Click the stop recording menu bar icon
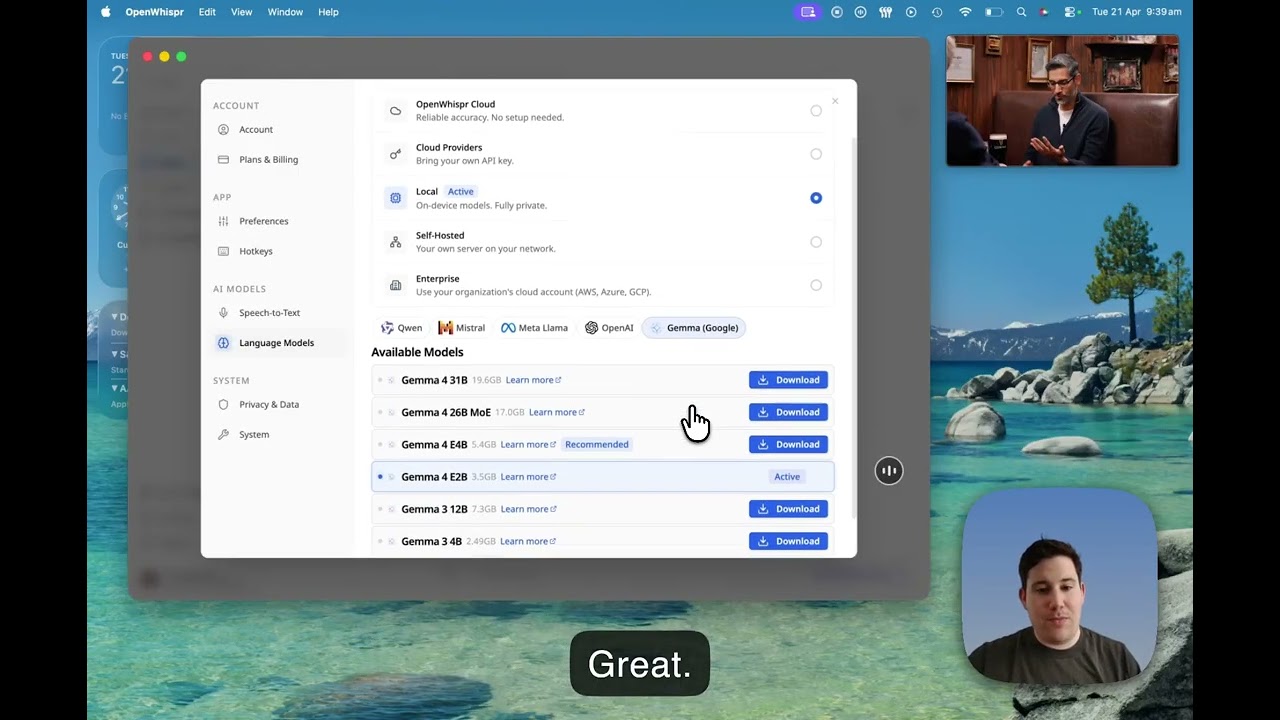1280x720 pixels. [x=837, y=12]
